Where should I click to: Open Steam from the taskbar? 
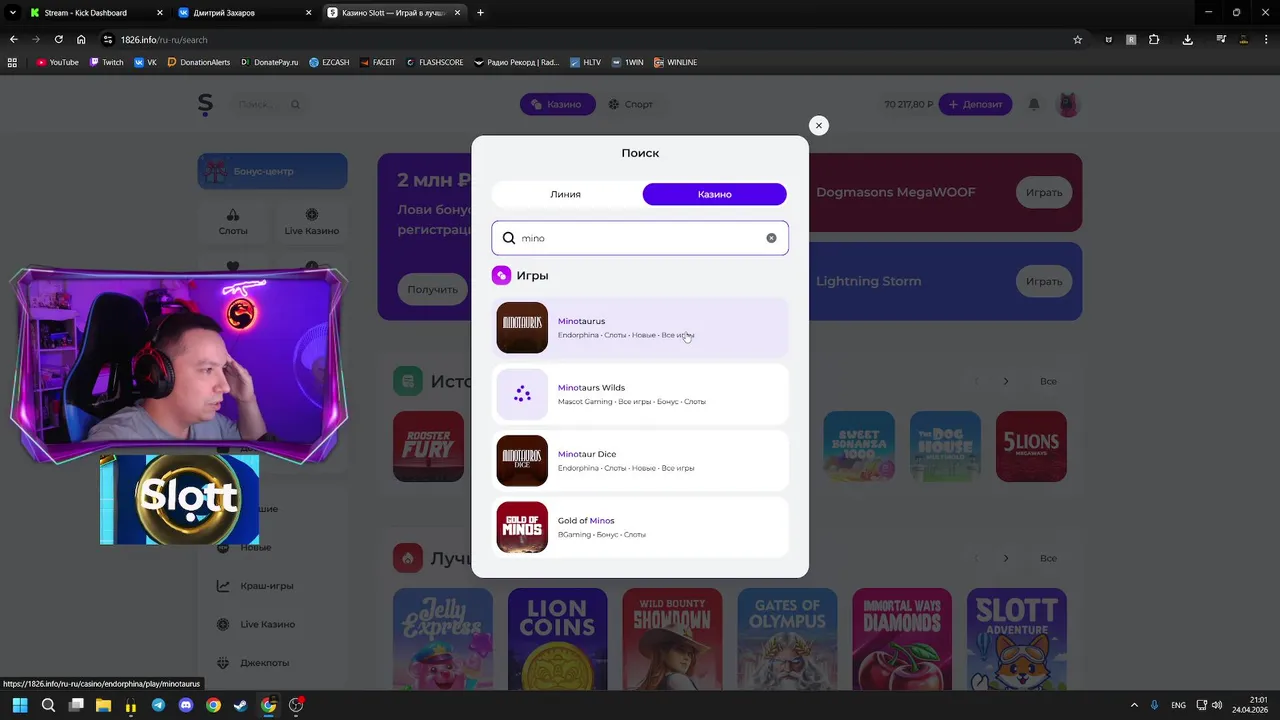click(241, 705)
